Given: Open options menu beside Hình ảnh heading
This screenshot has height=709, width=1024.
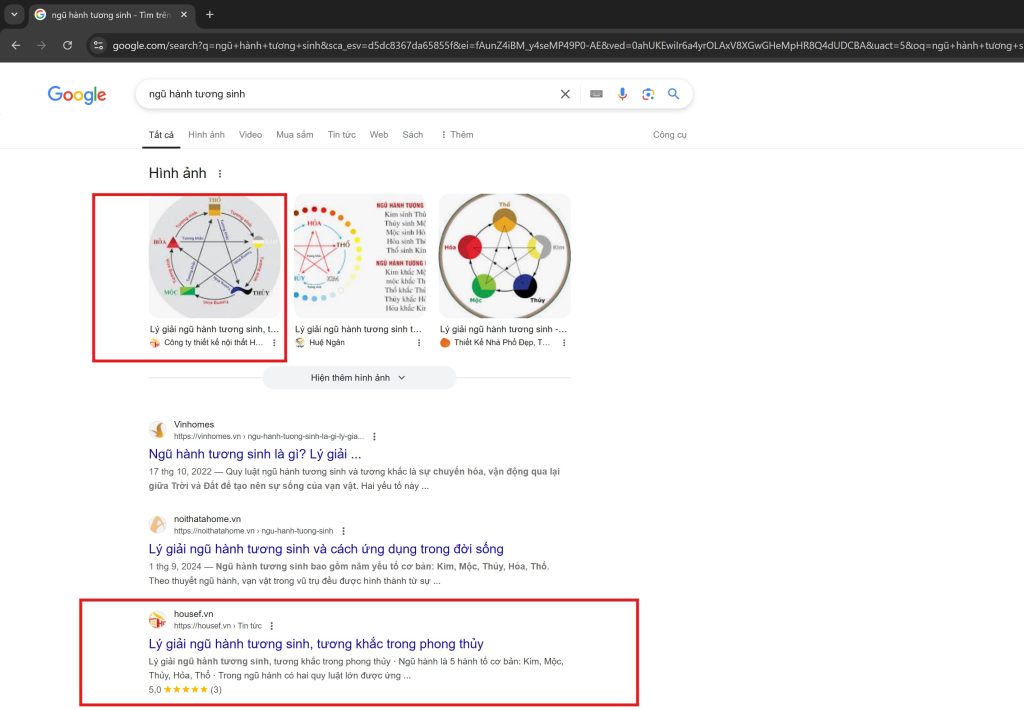Looking at the screenshot, I should pos(220,174).
